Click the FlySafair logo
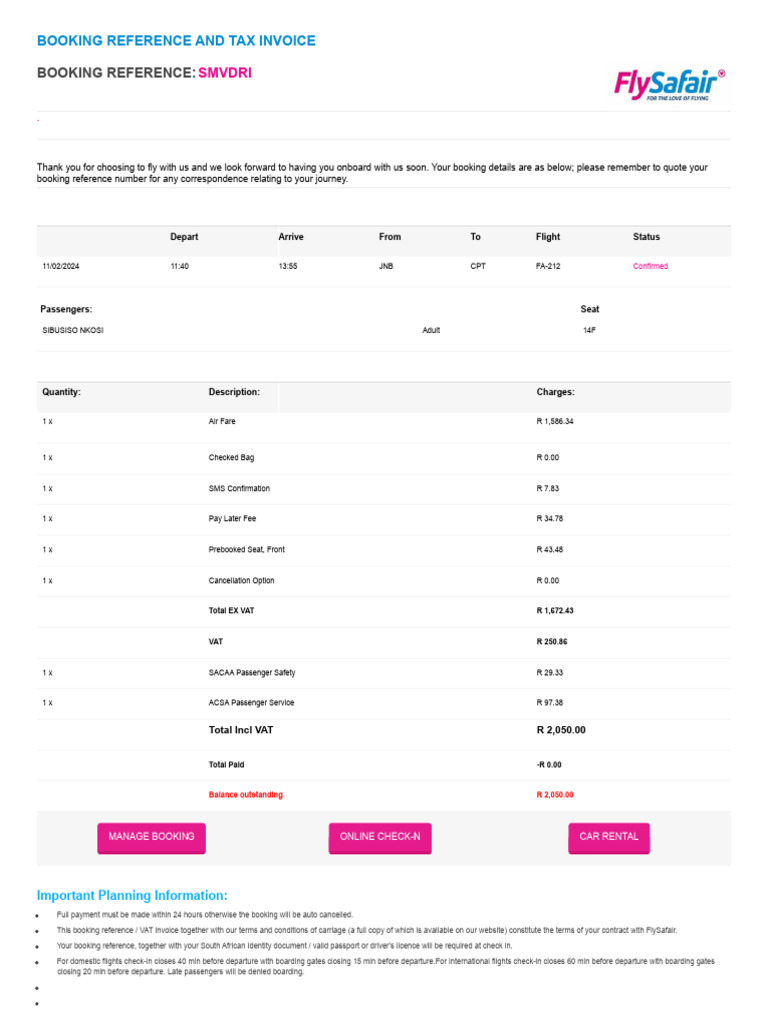This screenshot has width=768, height=1024. point(669,86)
